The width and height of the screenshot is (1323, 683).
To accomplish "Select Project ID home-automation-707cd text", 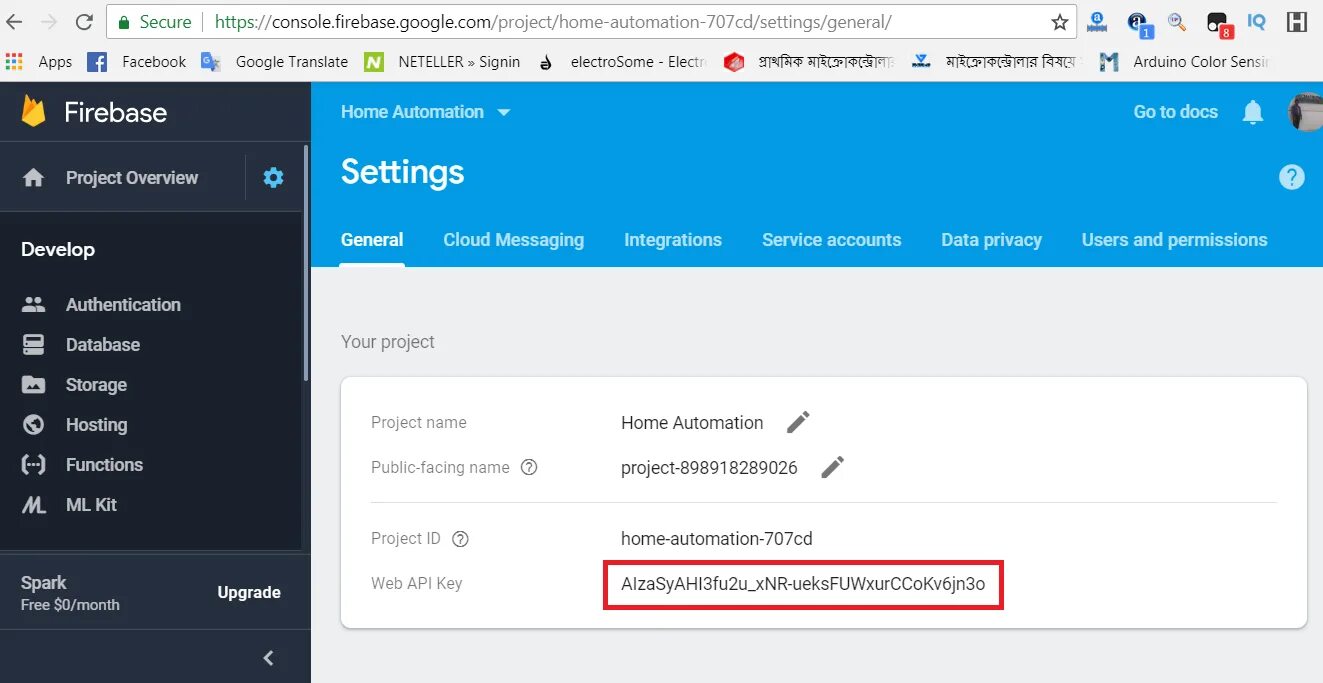I will tap(717, 539).
